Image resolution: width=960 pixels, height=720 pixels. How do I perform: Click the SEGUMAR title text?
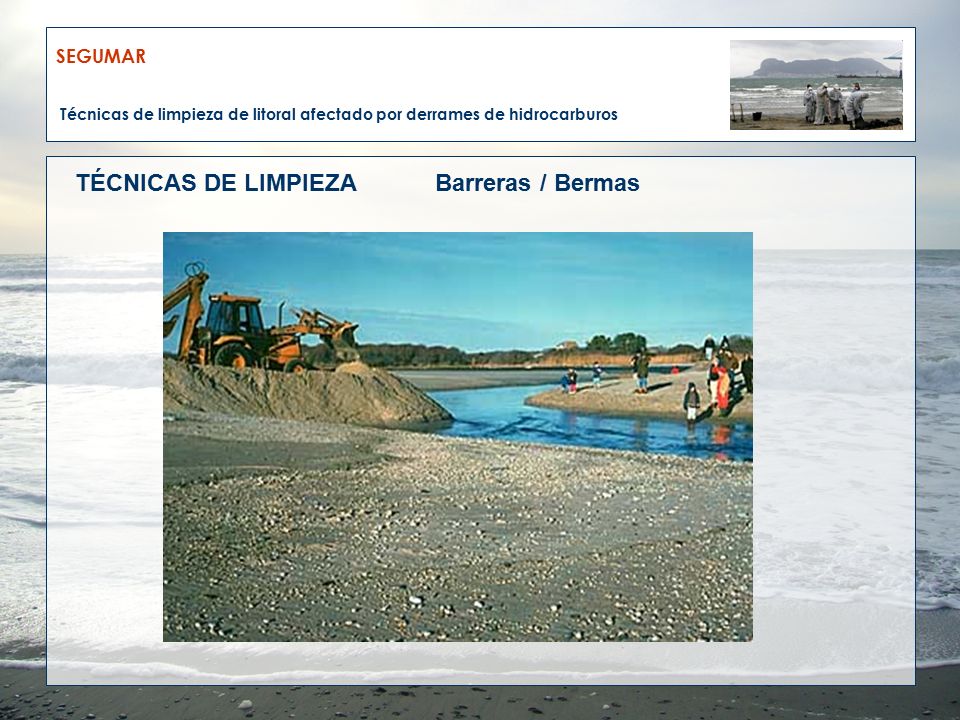click(101, 56)
